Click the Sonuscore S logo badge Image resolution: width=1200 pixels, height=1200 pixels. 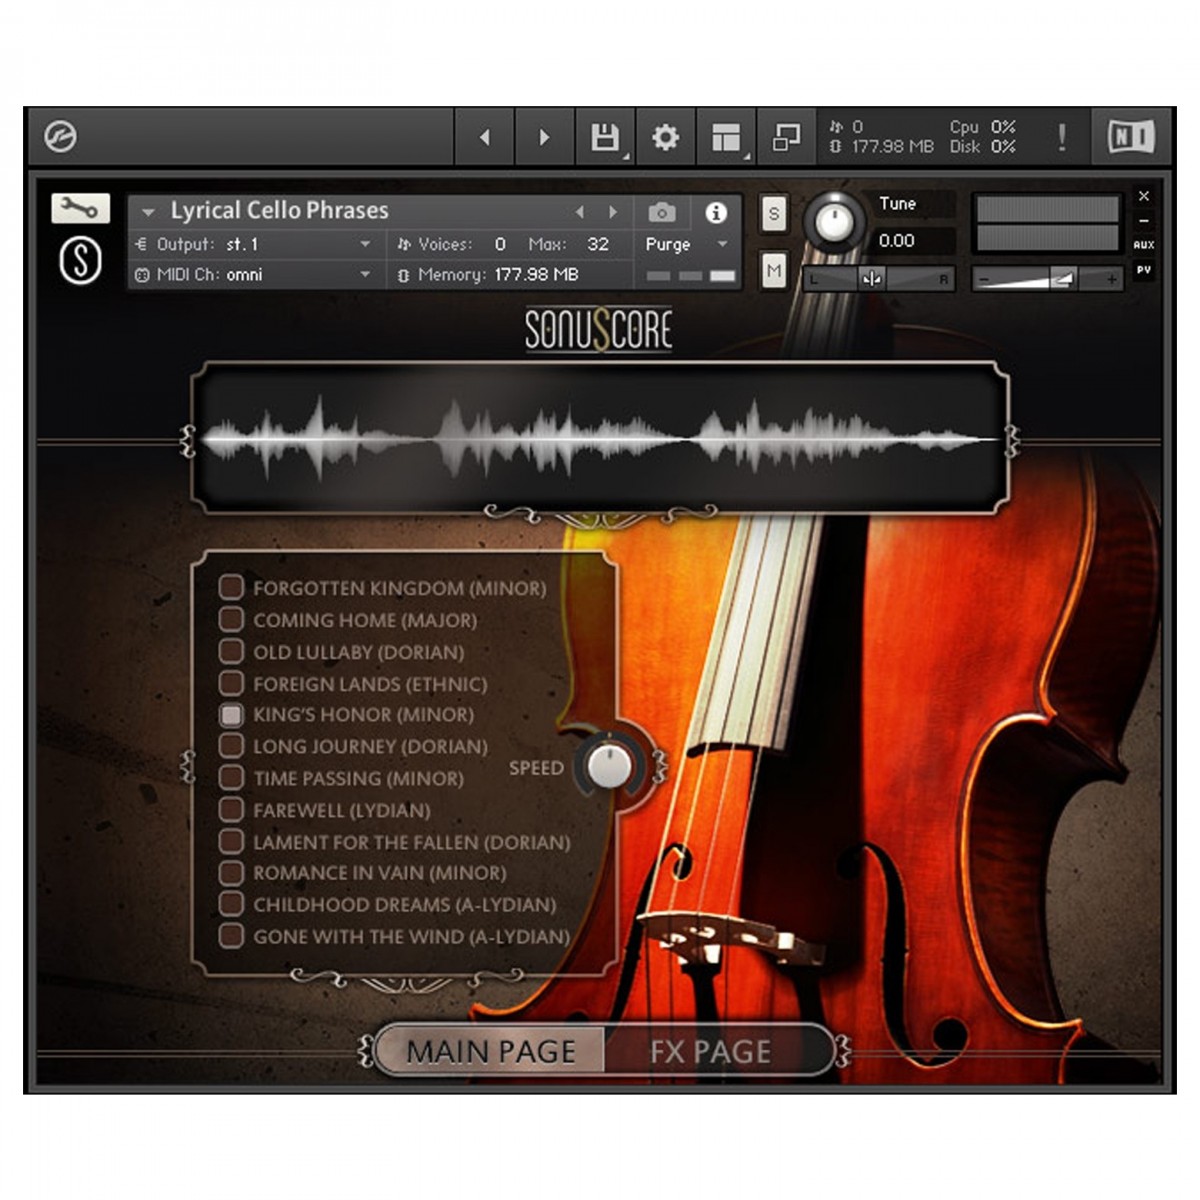pos(82,262)
